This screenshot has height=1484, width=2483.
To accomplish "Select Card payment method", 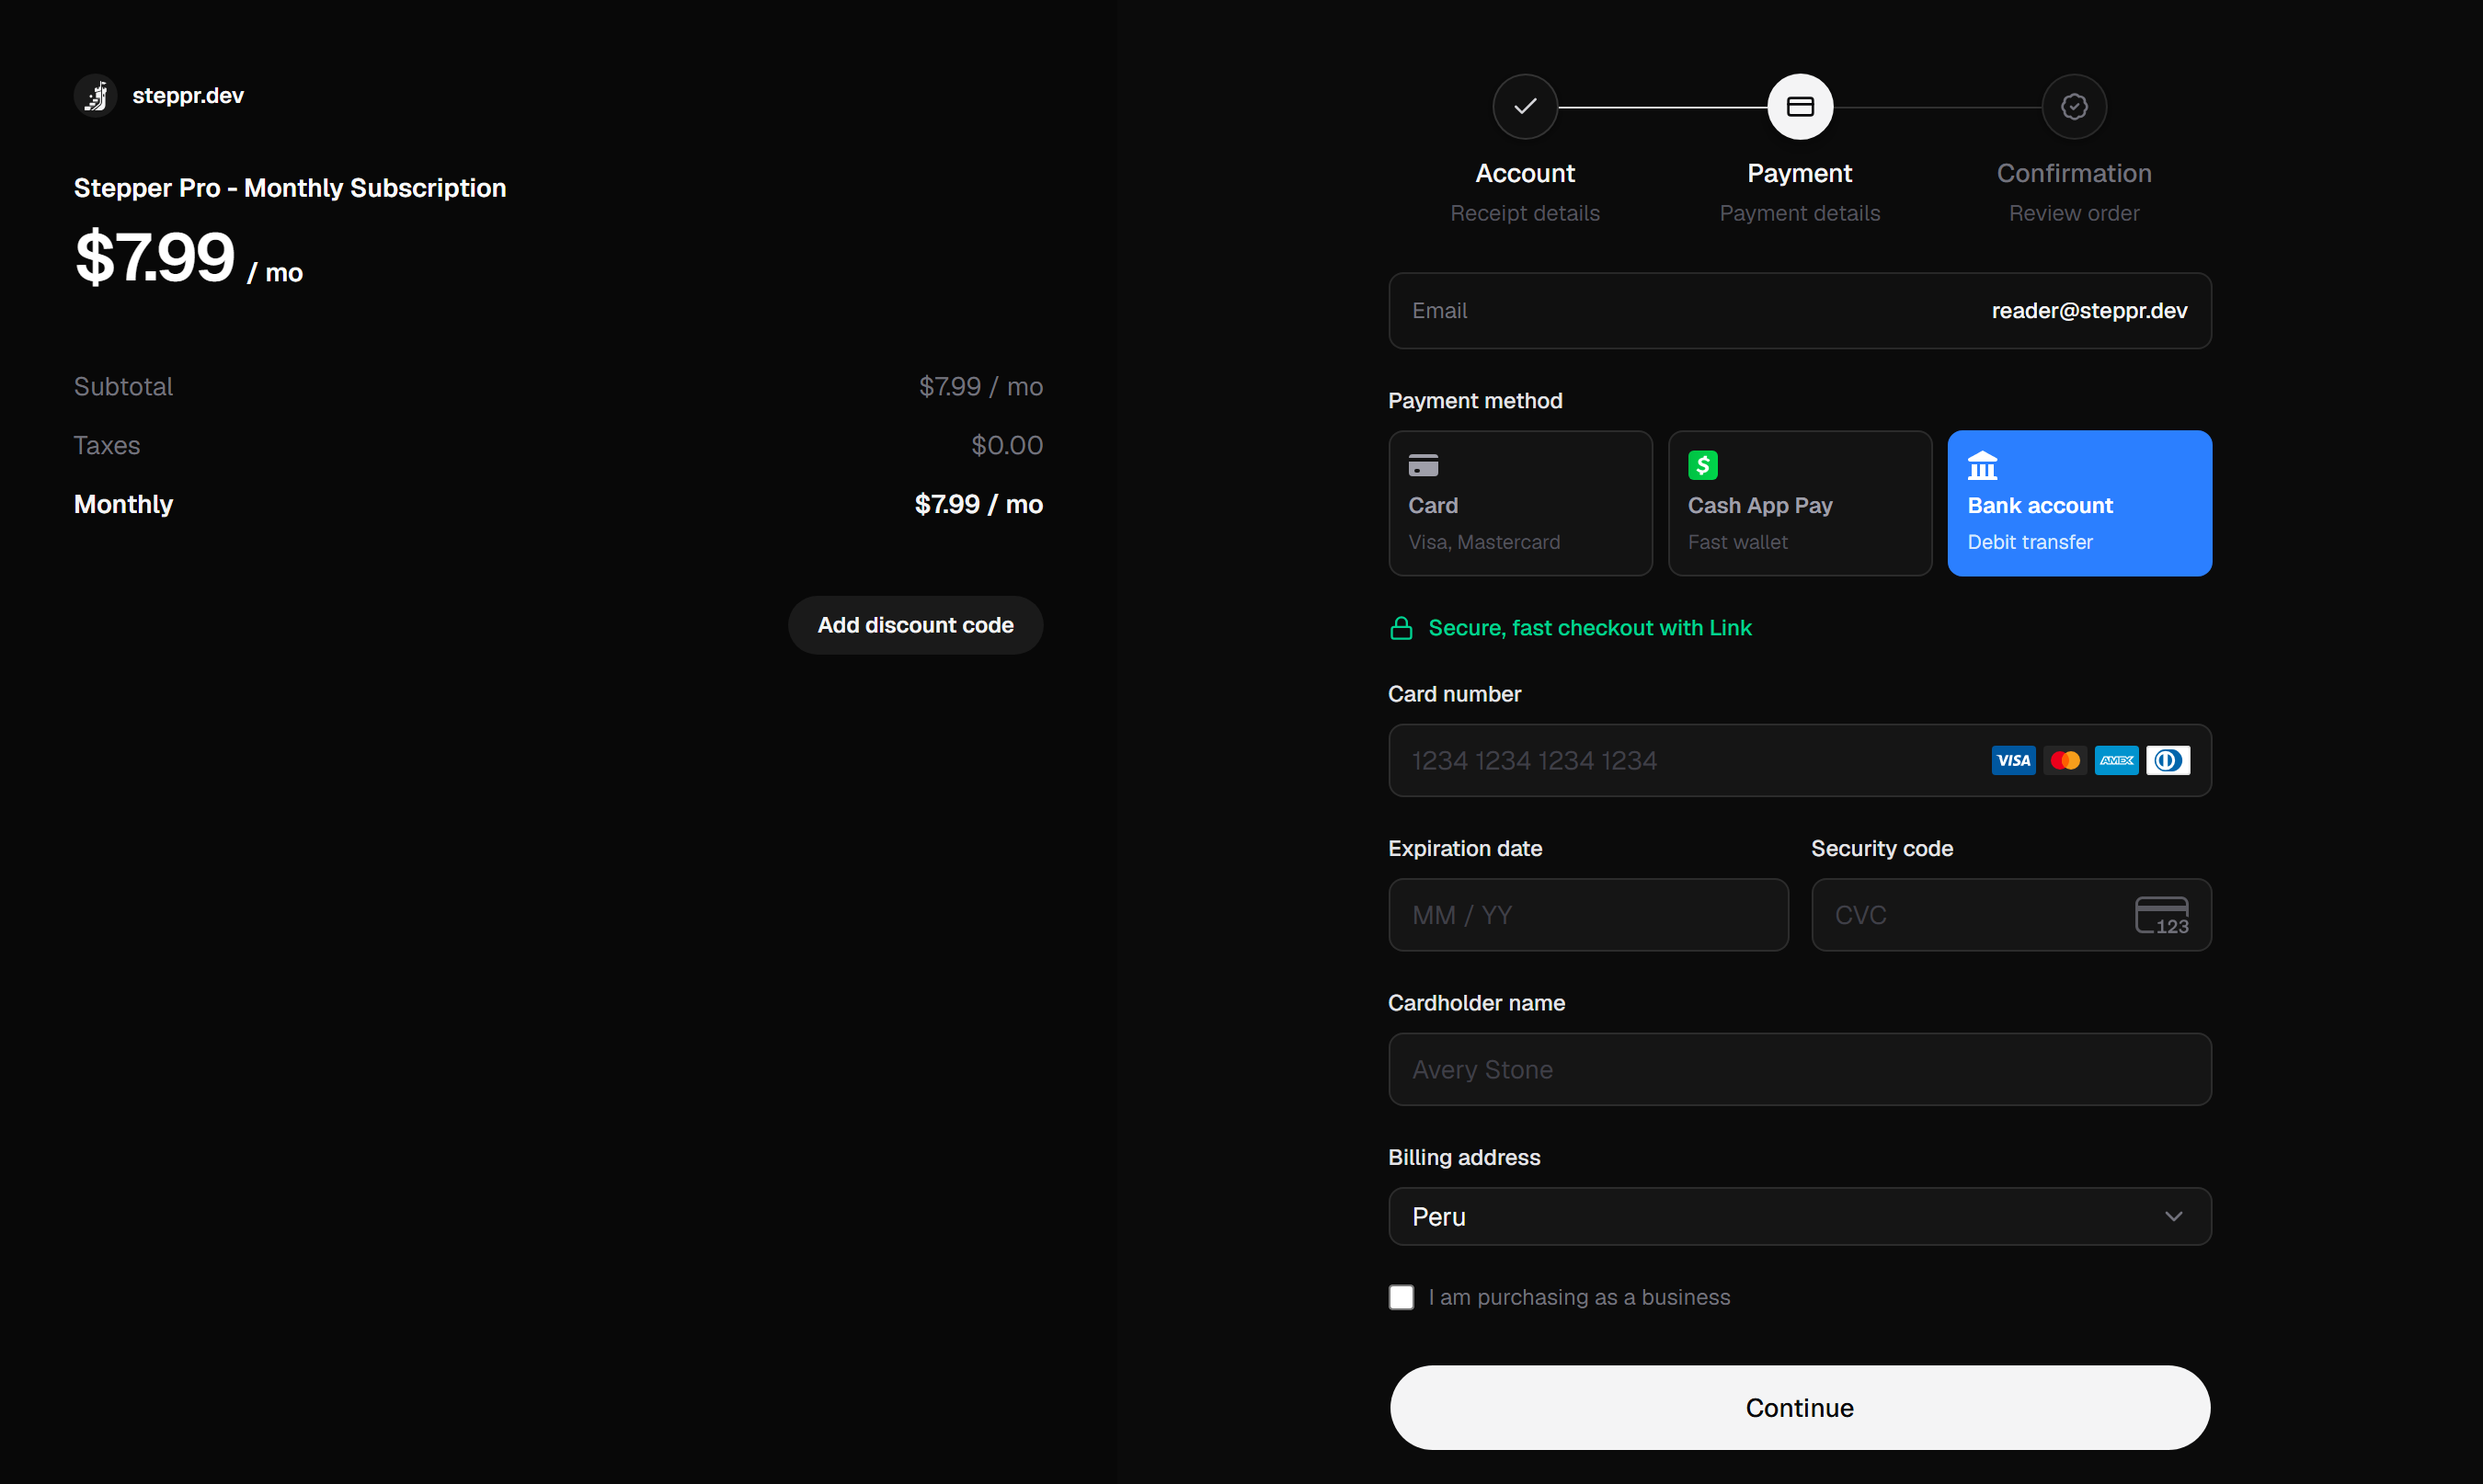I will click(1520, 503).
